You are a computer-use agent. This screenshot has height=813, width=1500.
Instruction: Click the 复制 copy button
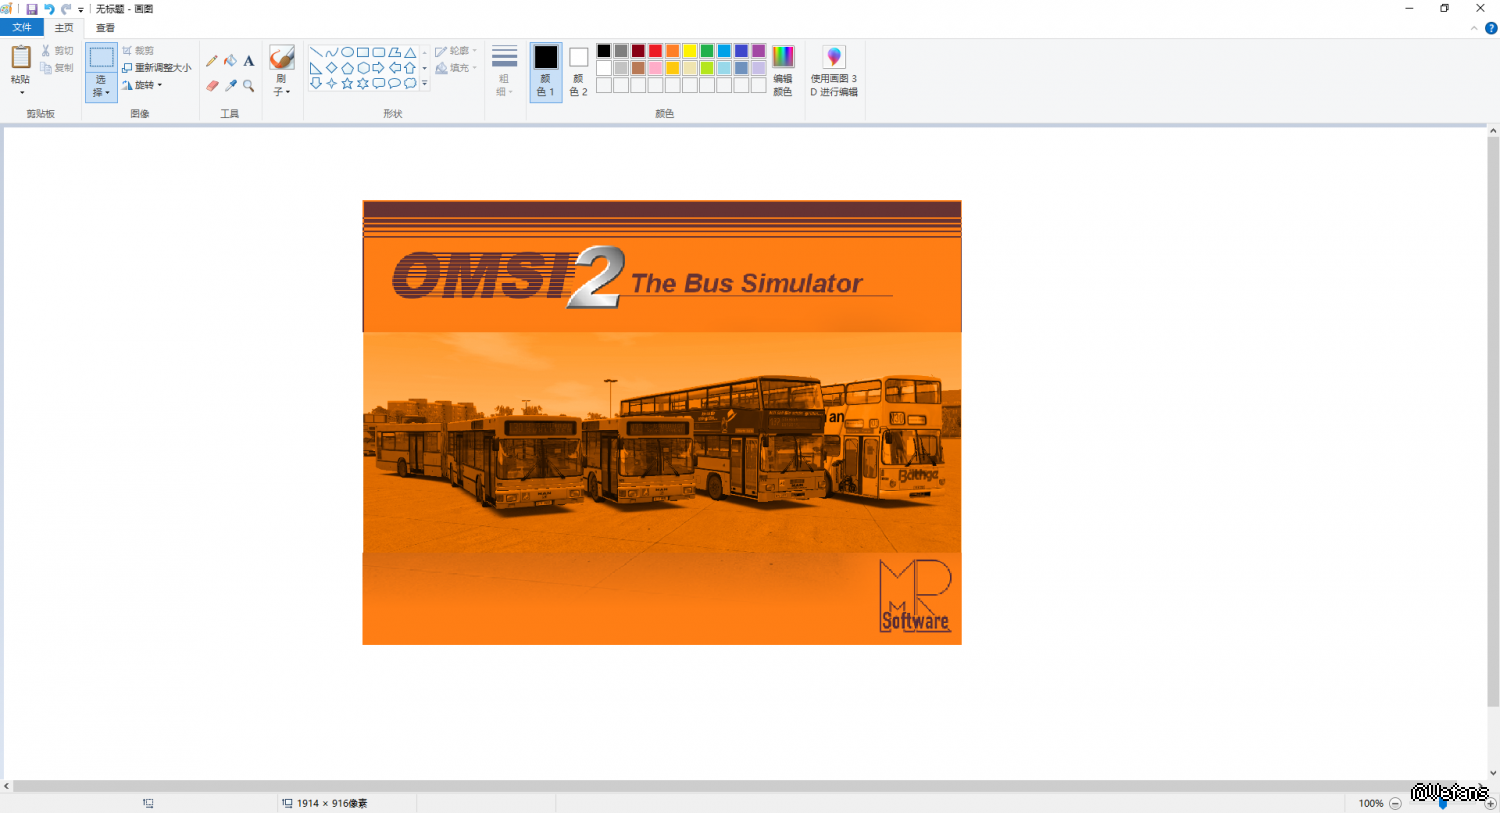pos(58,68)
